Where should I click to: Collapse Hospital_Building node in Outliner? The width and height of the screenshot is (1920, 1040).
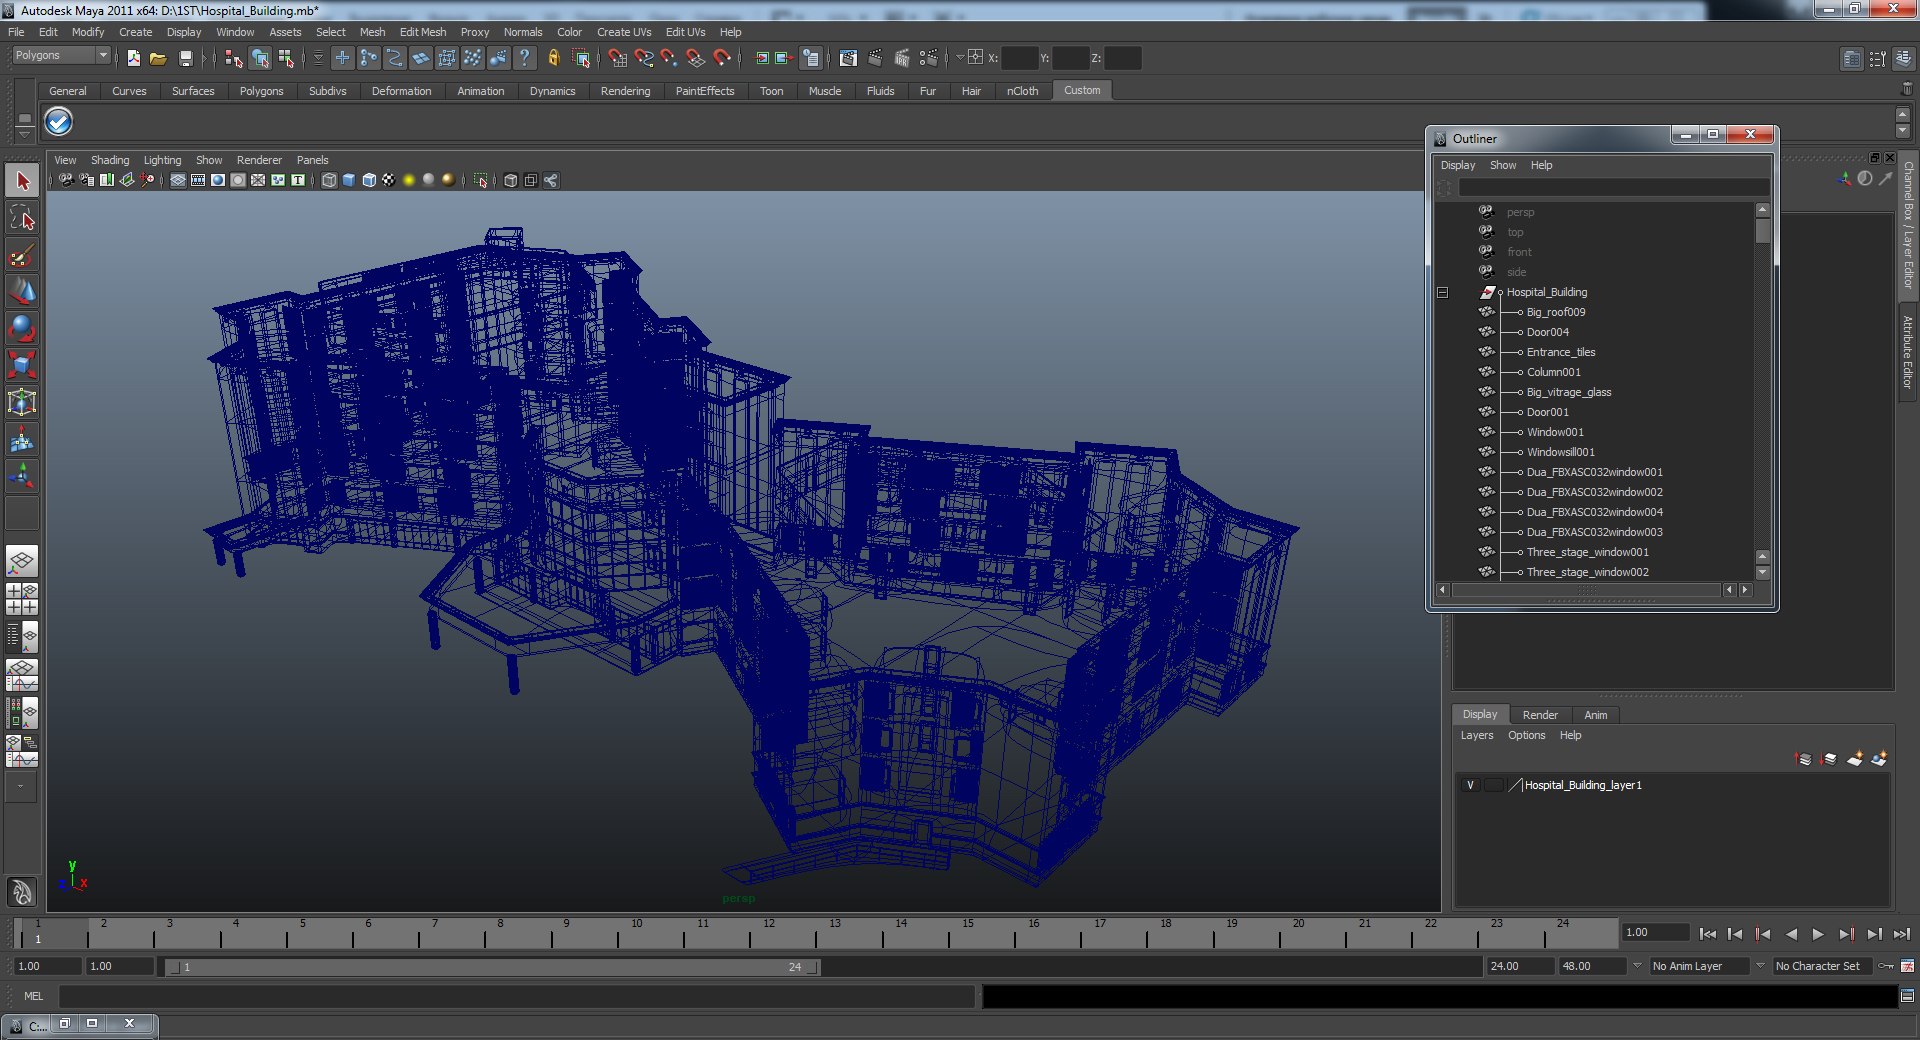(1442, 292)
